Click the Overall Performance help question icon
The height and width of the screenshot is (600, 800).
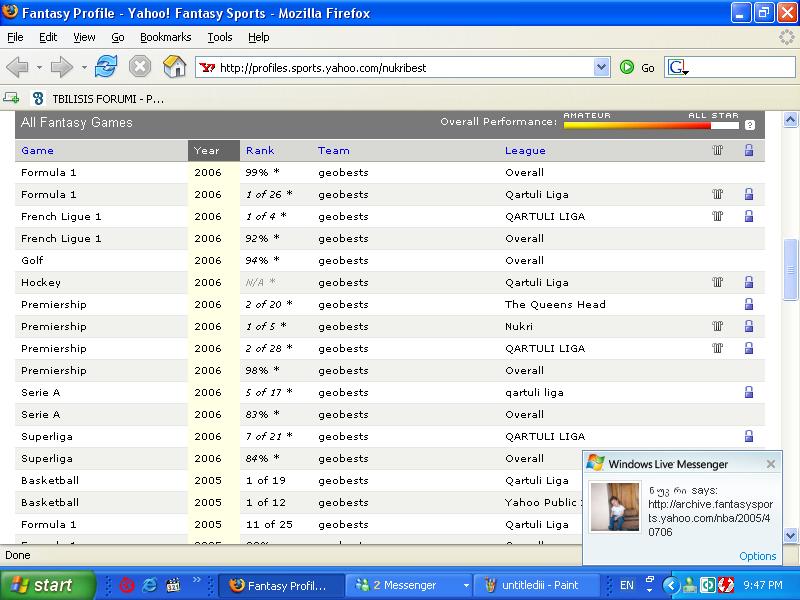pos(749,125)
